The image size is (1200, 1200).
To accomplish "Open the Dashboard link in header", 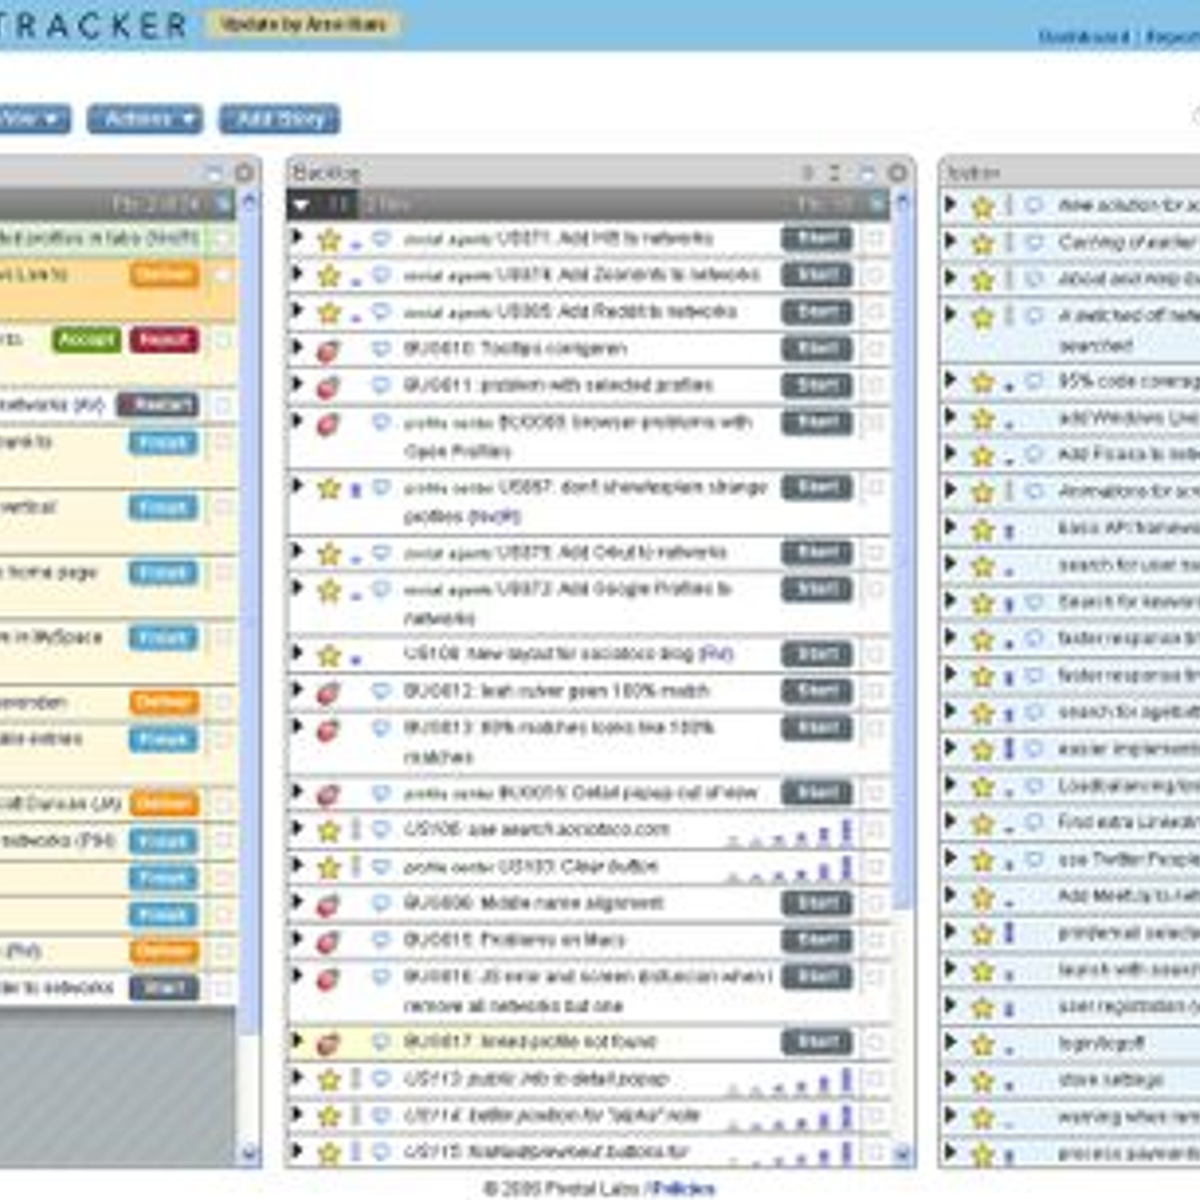I will point(1083,37).
